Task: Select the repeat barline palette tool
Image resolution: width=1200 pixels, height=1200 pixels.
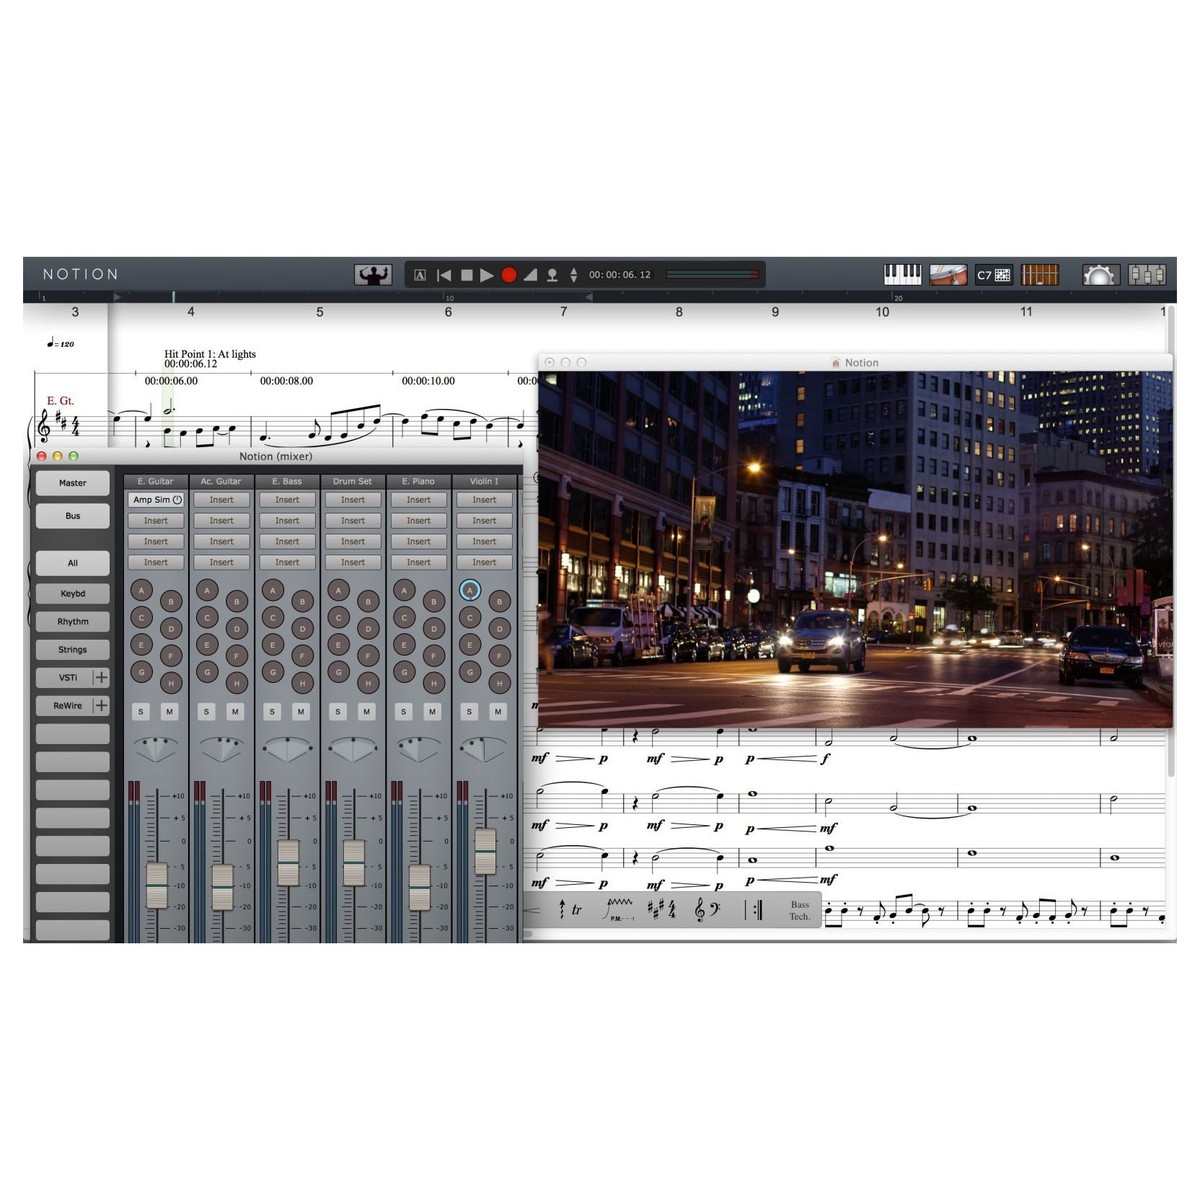Action: coord(754,910)
